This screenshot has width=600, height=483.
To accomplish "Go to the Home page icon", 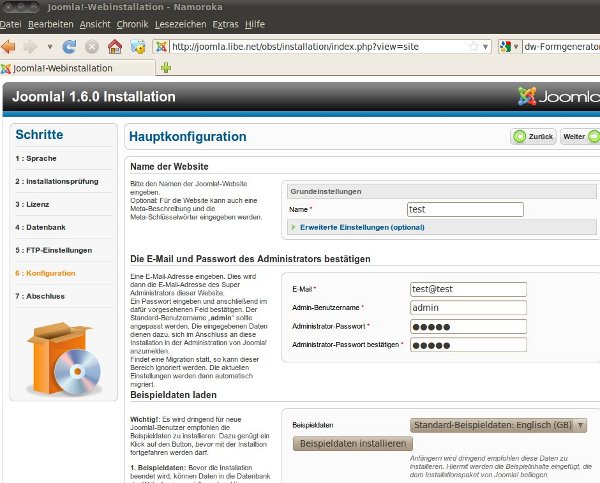I will coord(115,47).
